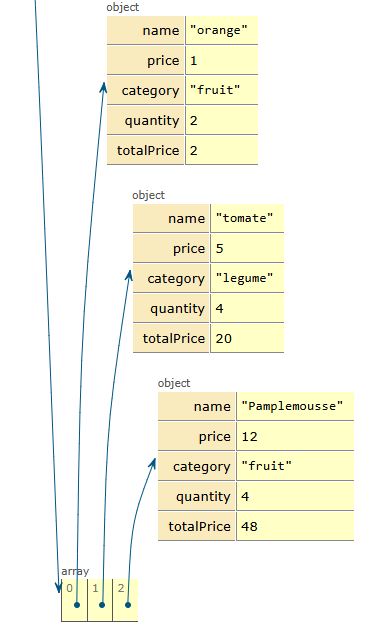This screenshot has width=385, height=638.
Task: Click the "object" label above the tomate table
Action: [149, 195]
